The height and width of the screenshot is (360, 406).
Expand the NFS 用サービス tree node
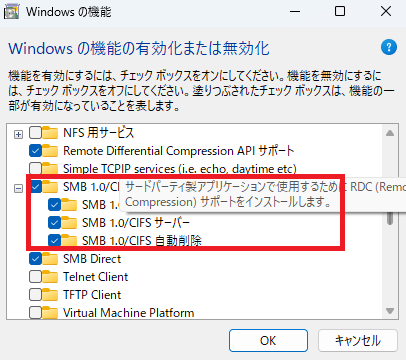coord(18,134)
